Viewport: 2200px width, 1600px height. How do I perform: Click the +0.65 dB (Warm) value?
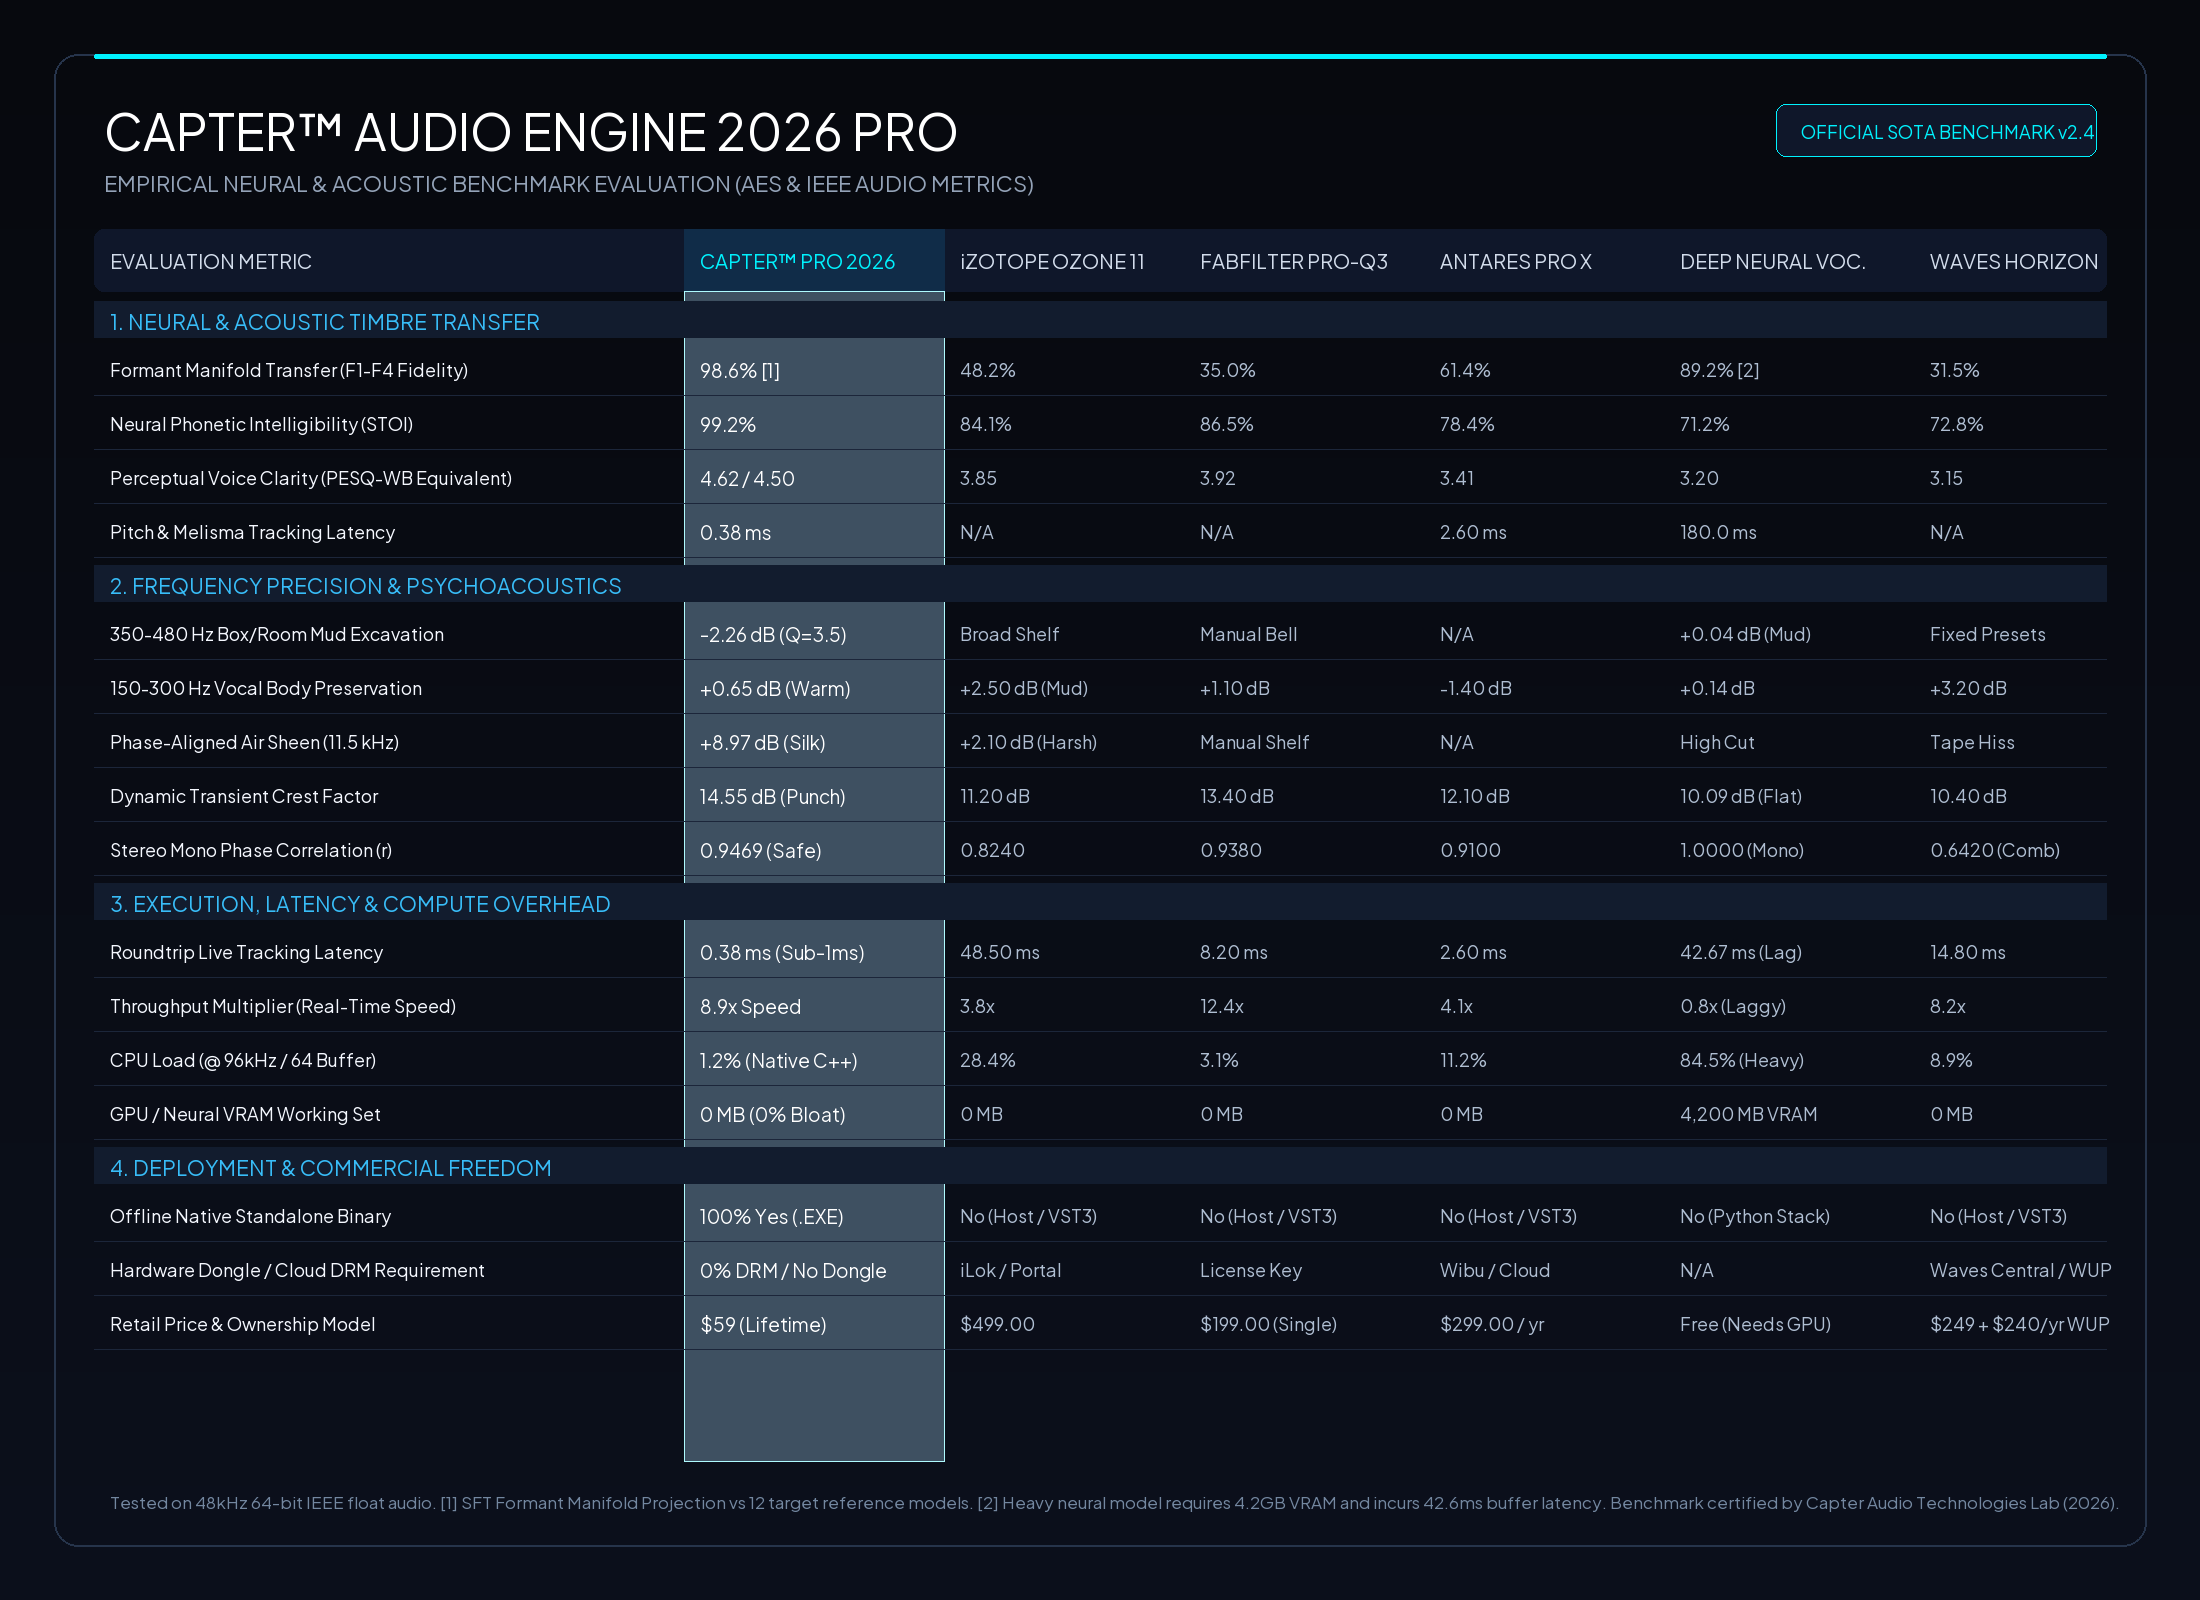click(775, 688)
